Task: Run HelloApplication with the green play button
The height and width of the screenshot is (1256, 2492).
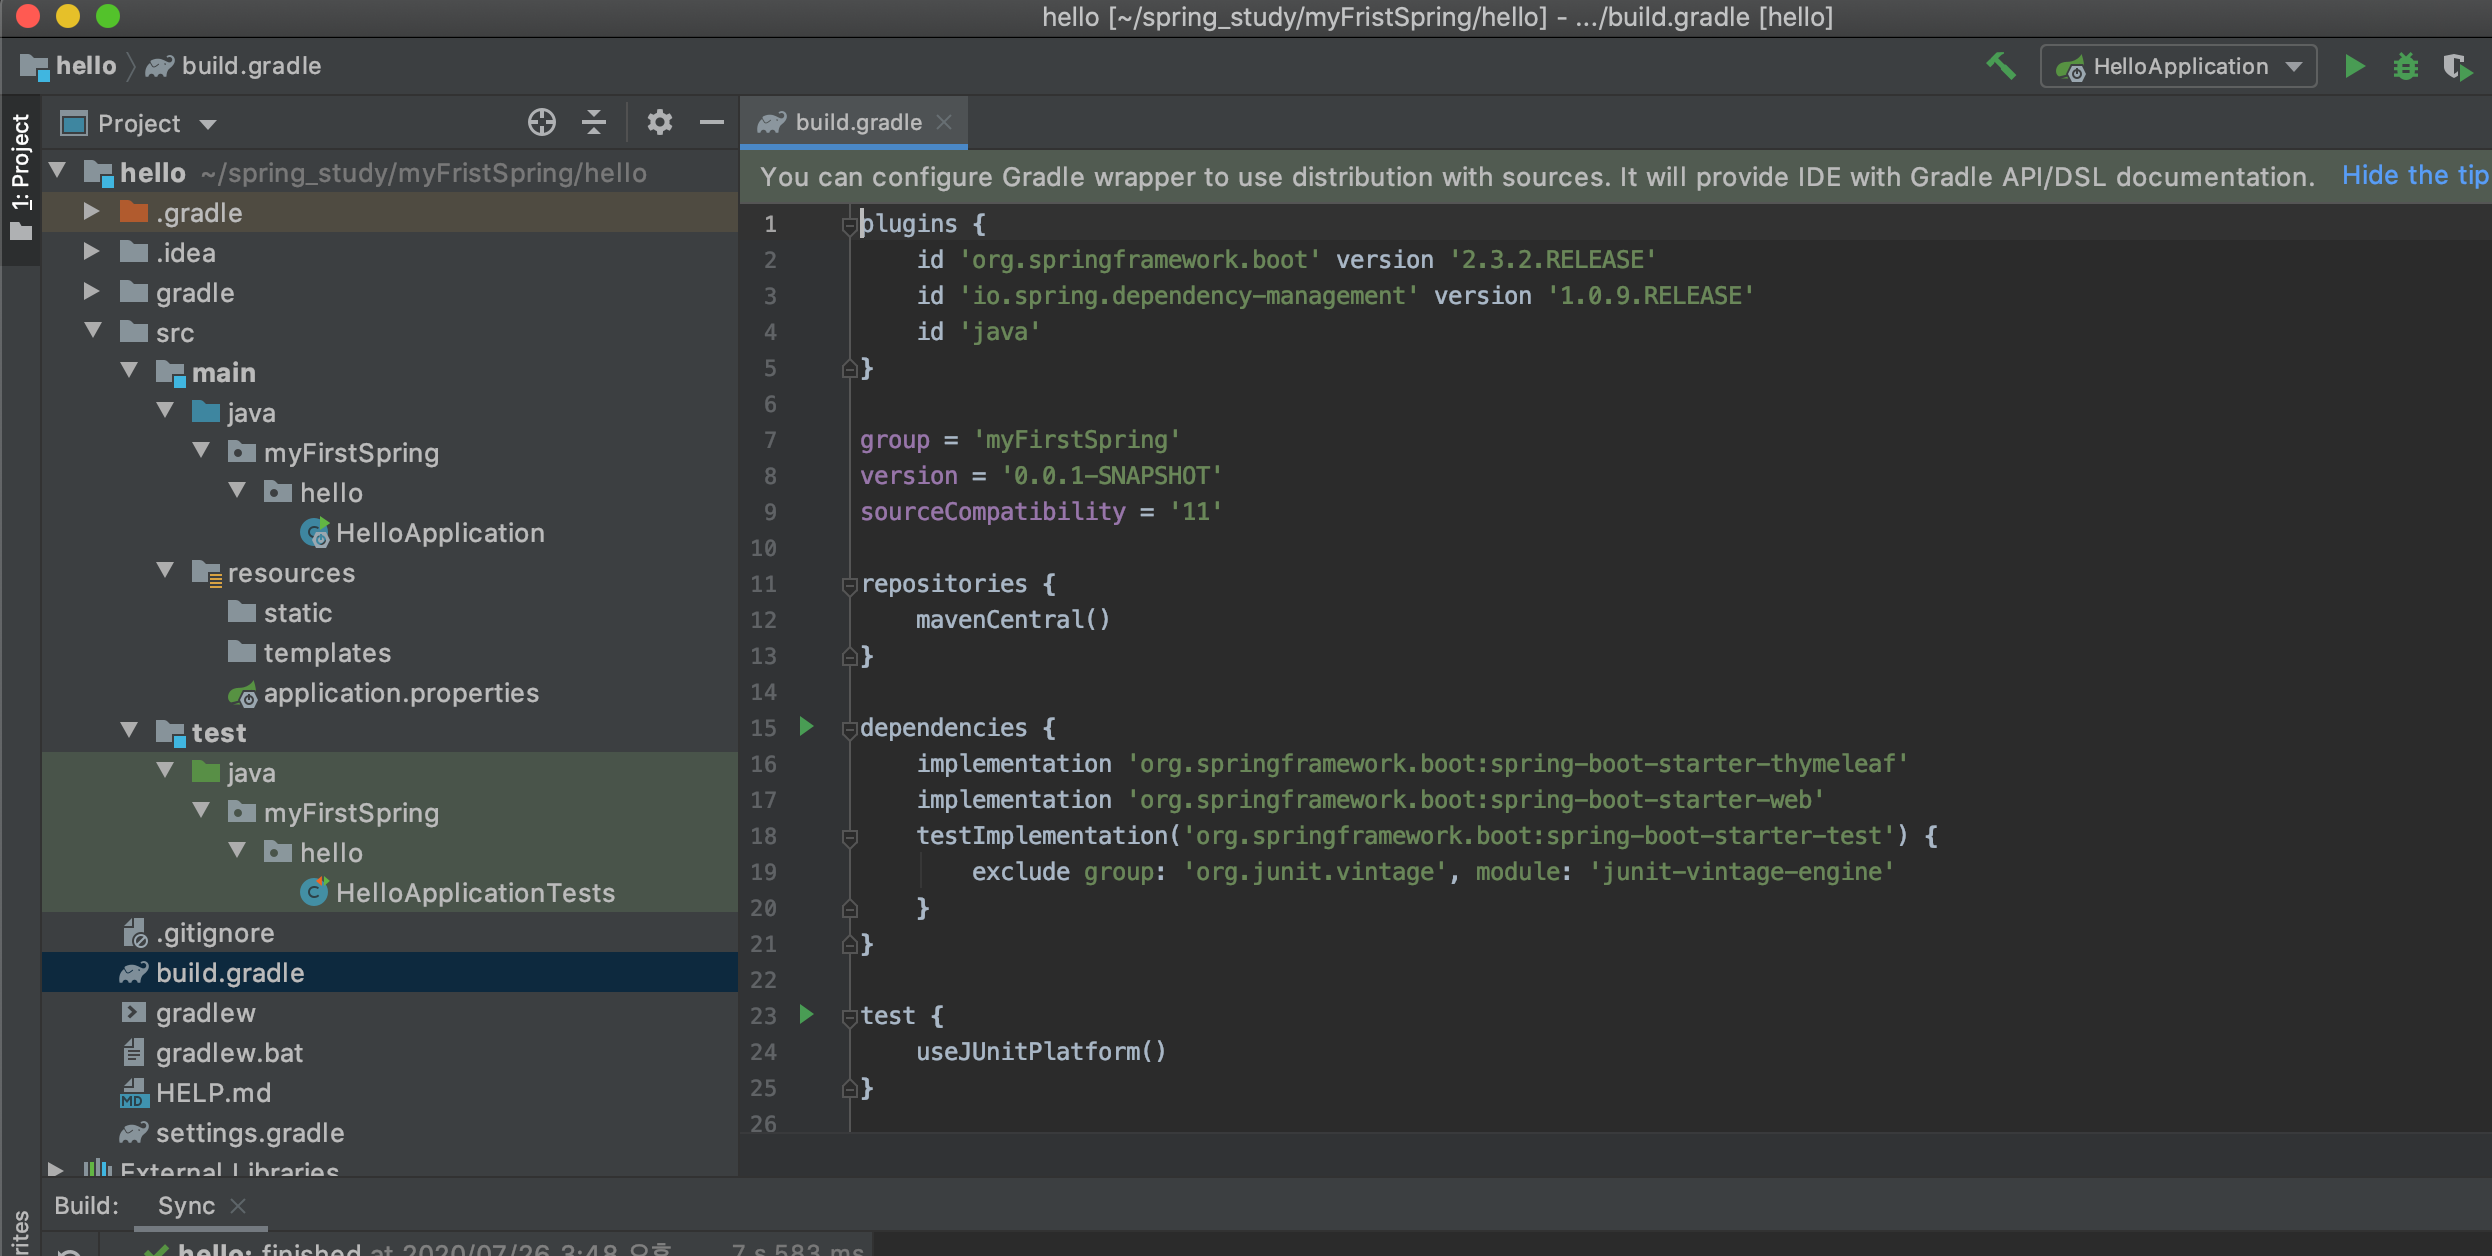Action: pyautogui.click(x=2354, y=67)
